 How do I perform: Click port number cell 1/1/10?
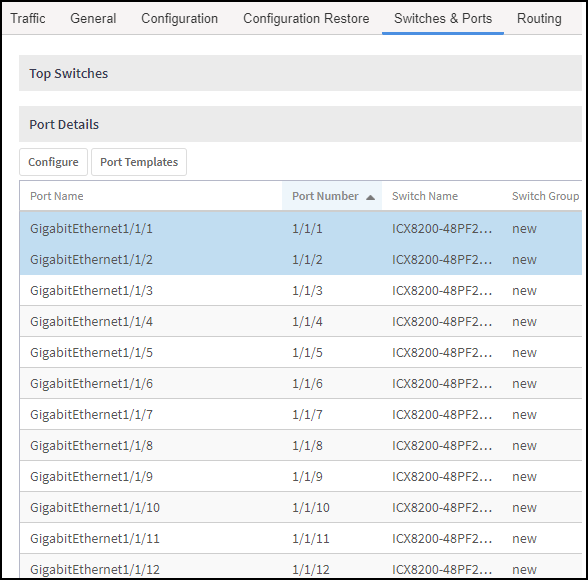tap(311, 508)
